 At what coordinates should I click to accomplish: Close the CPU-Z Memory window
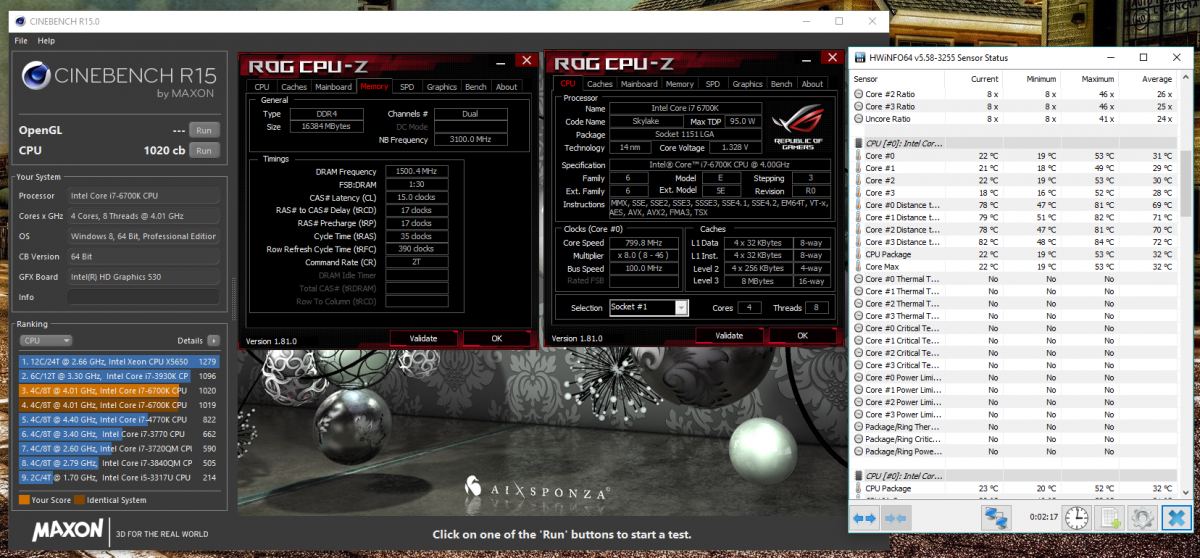[x=527, y=62]
